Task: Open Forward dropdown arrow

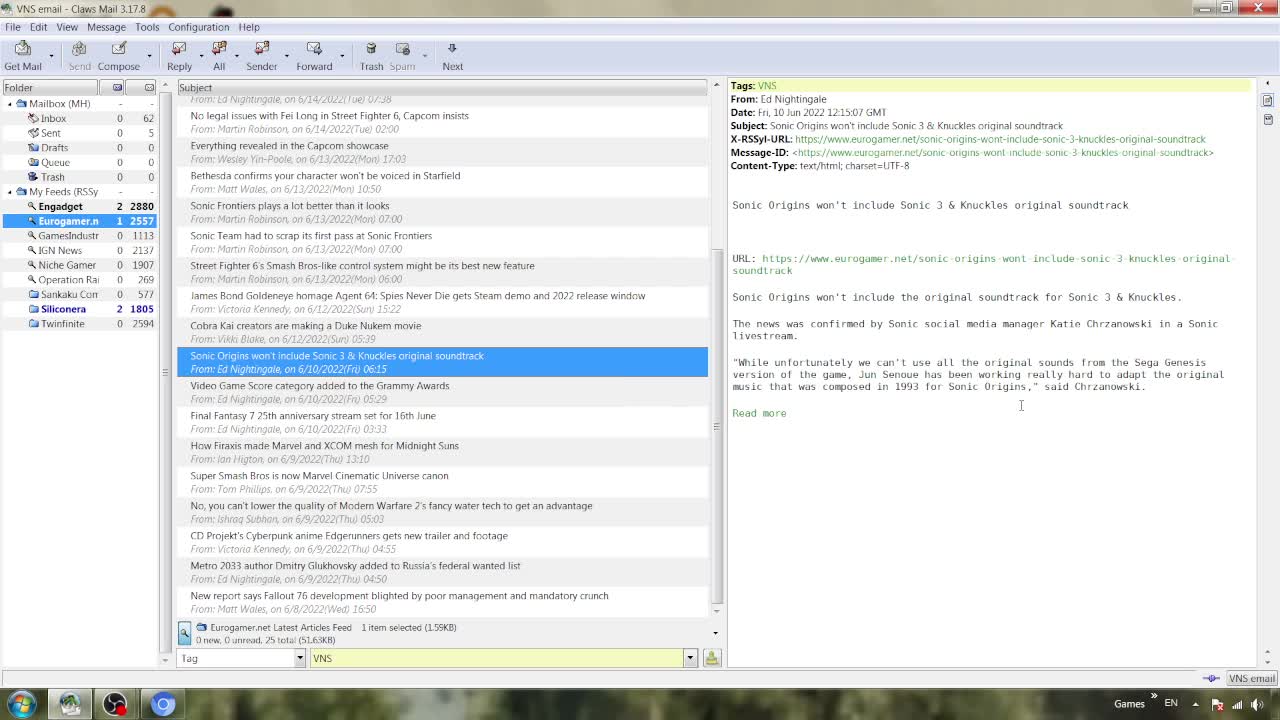Action: click(341, 57)
